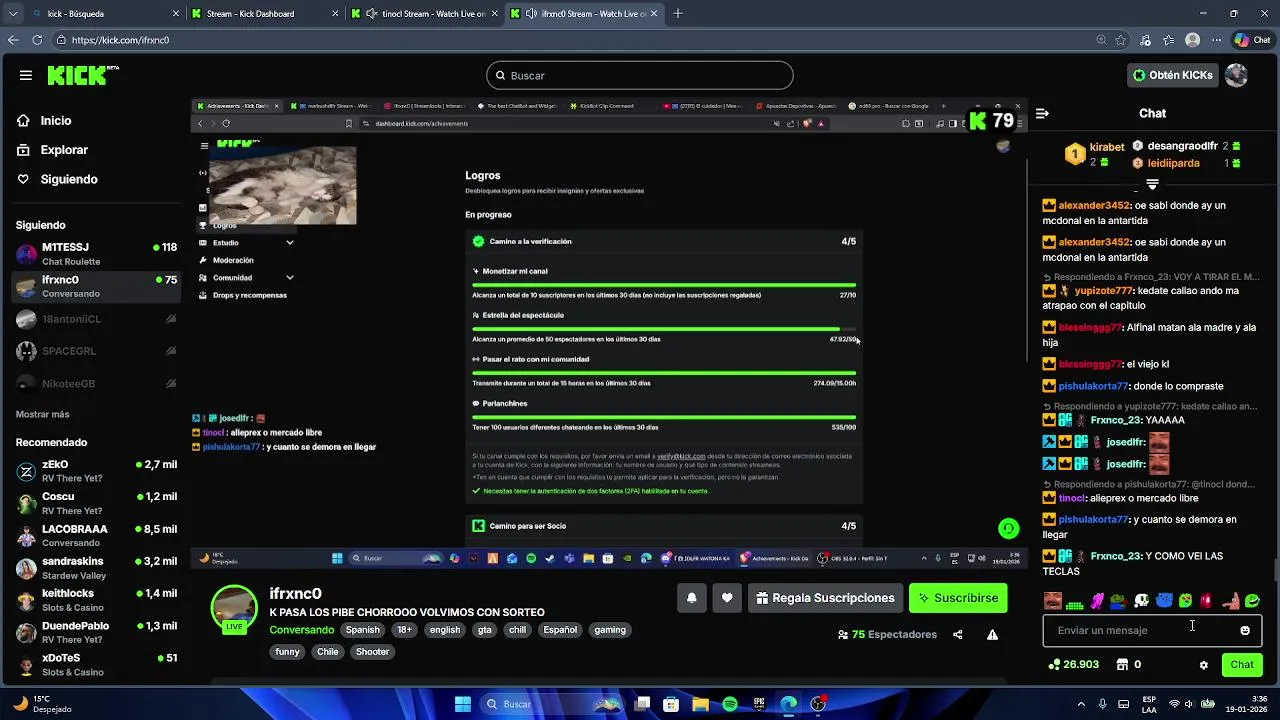
Task: Open File Explorer from the taskbar
Action: point(700,704)
